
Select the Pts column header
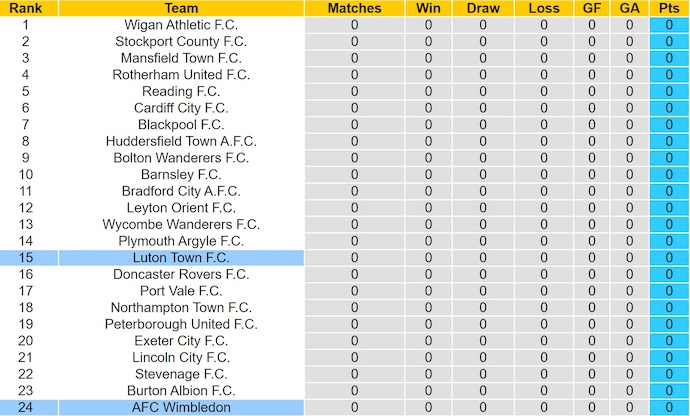(669, 8)
